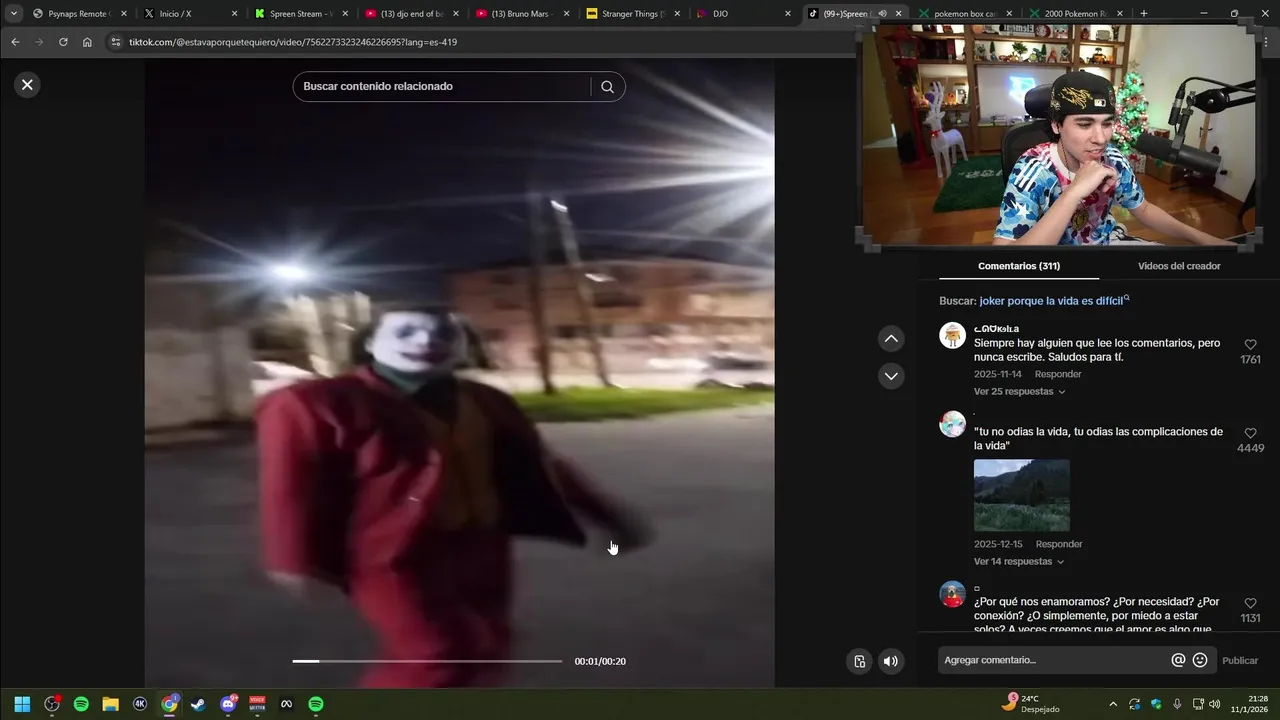Open Discord from the taskbar

tap(228, 704)
